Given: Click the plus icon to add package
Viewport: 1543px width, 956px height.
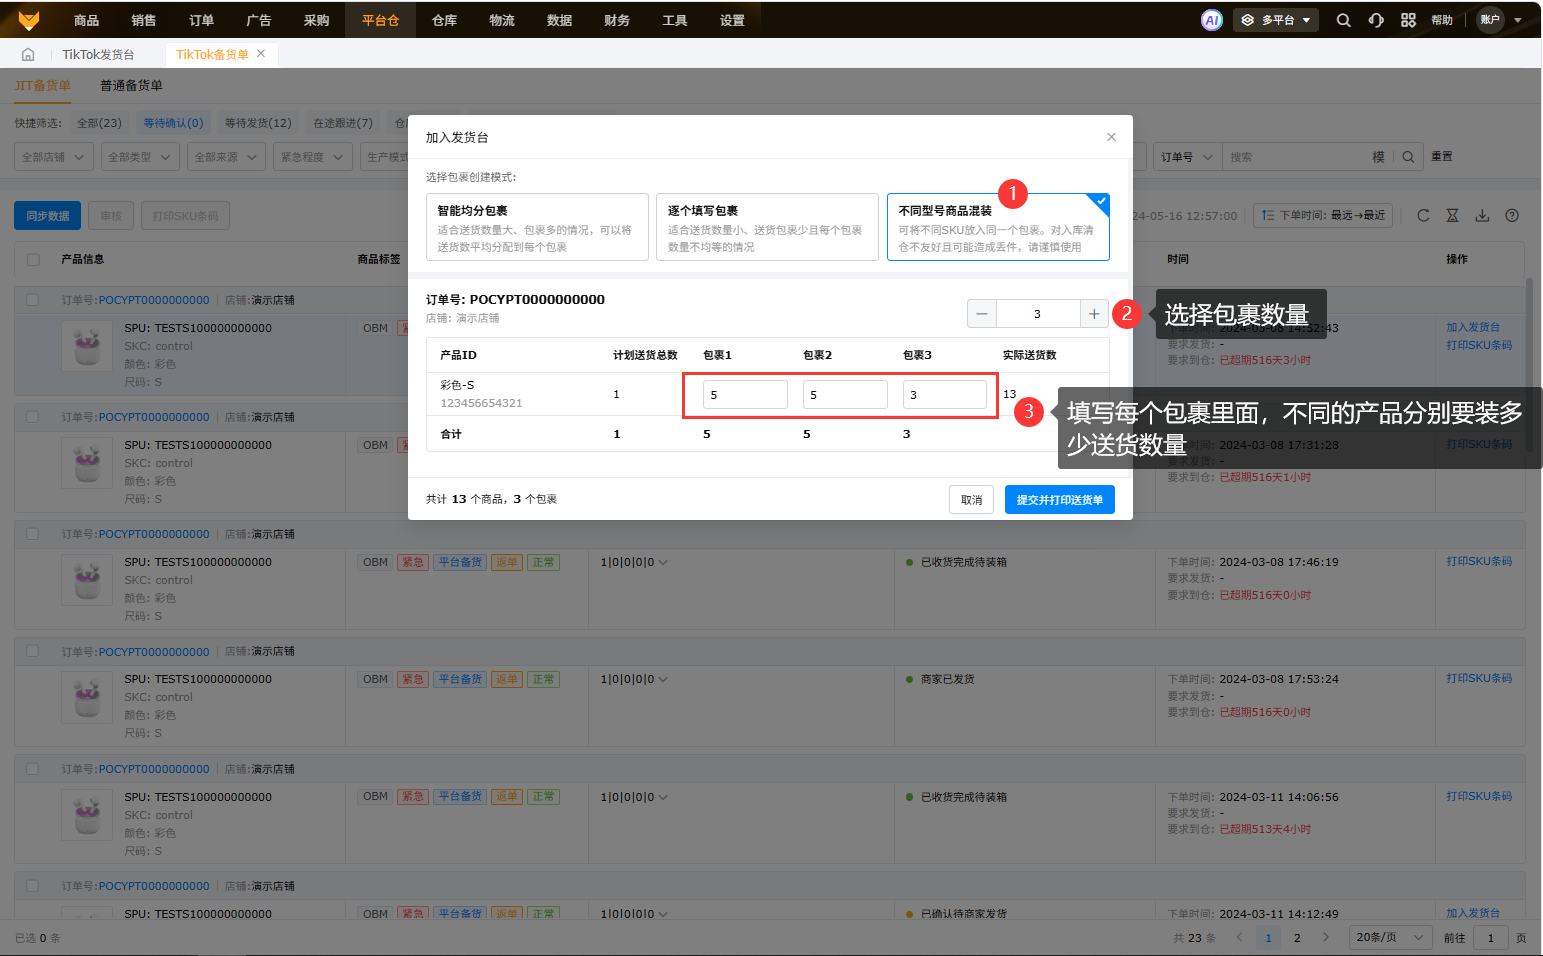Looking at the screenshot, I should pyautogui.click(x=1094, y=314).
